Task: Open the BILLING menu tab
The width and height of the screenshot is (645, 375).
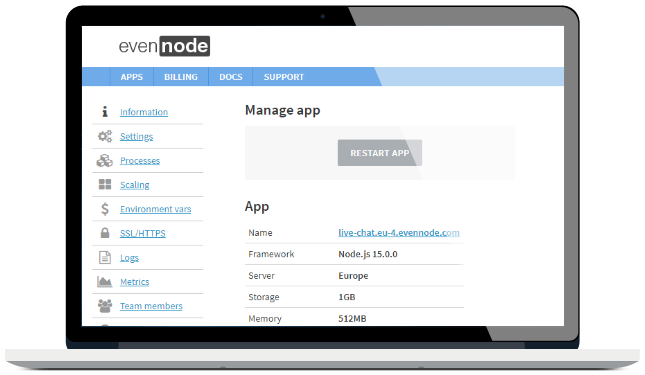Action: click(x=181, y=77)
